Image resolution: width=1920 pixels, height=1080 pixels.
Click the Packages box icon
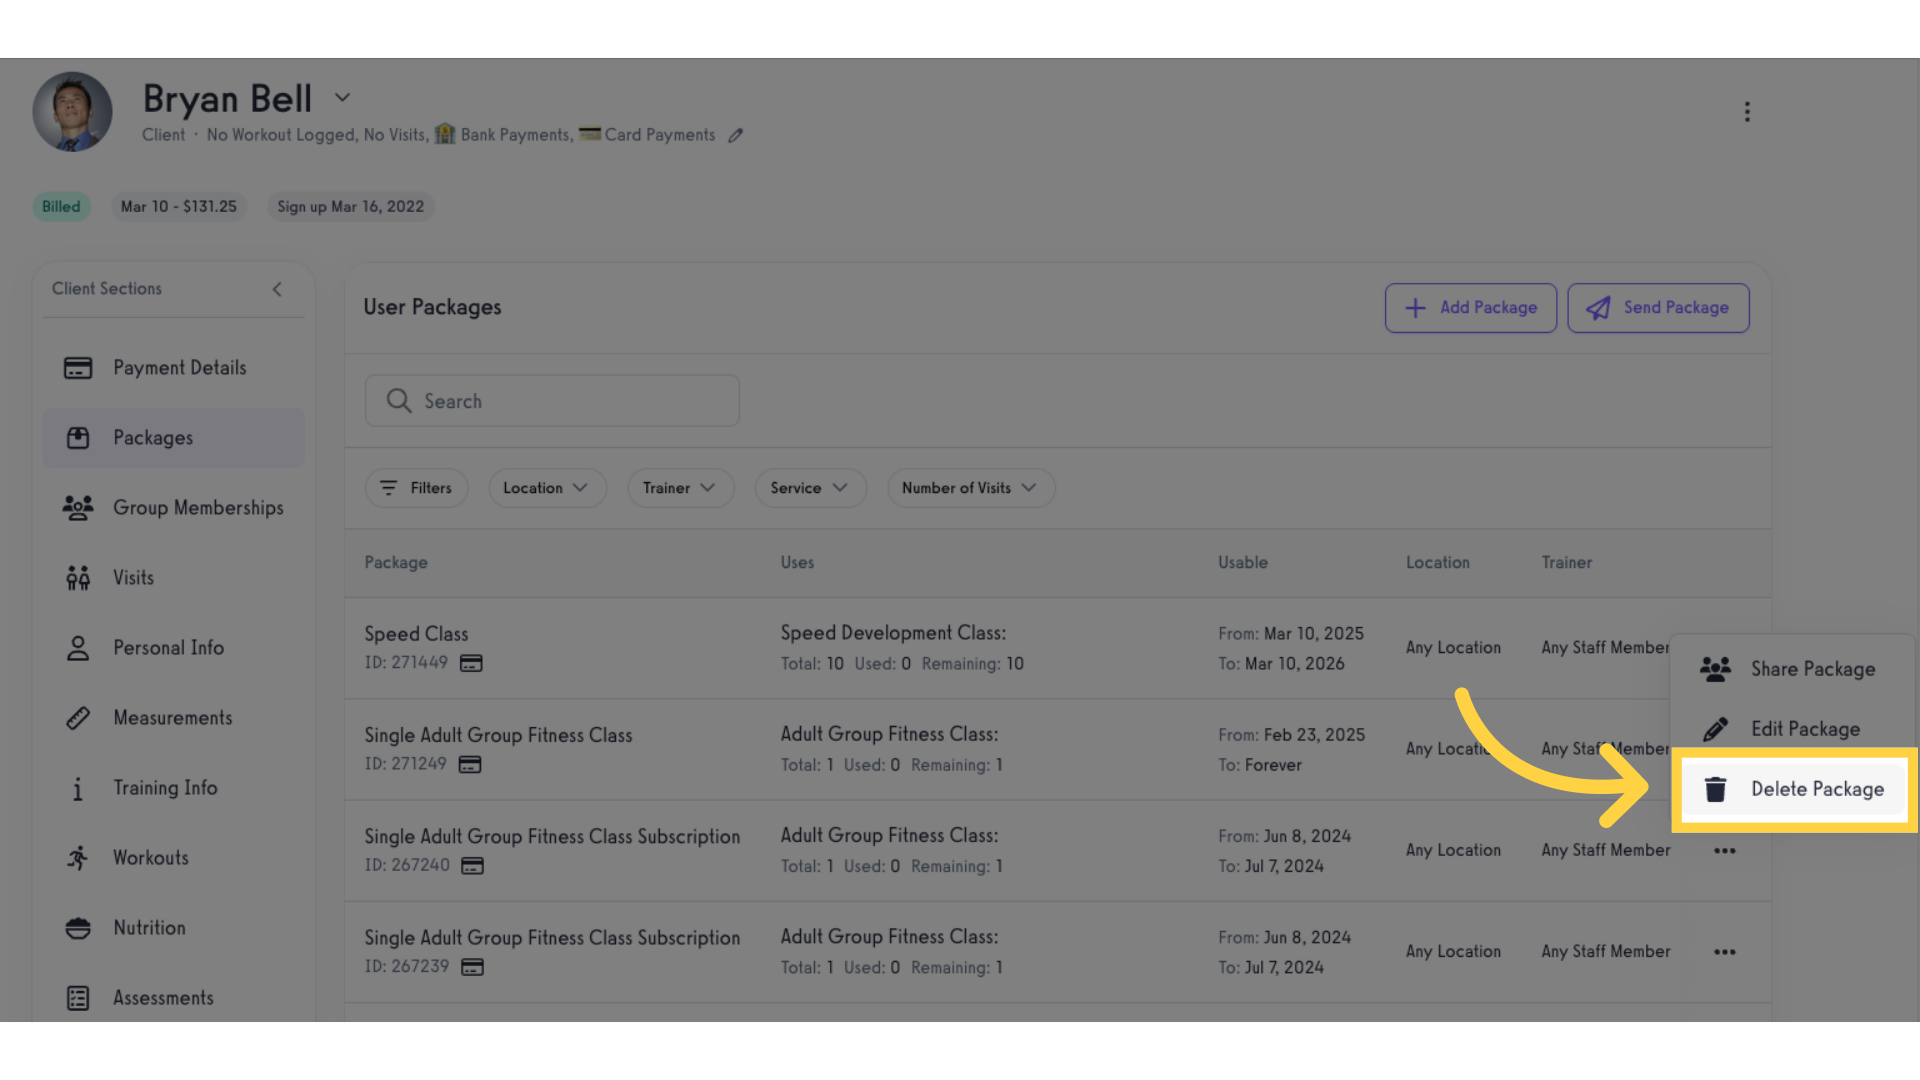pos(78,438)
